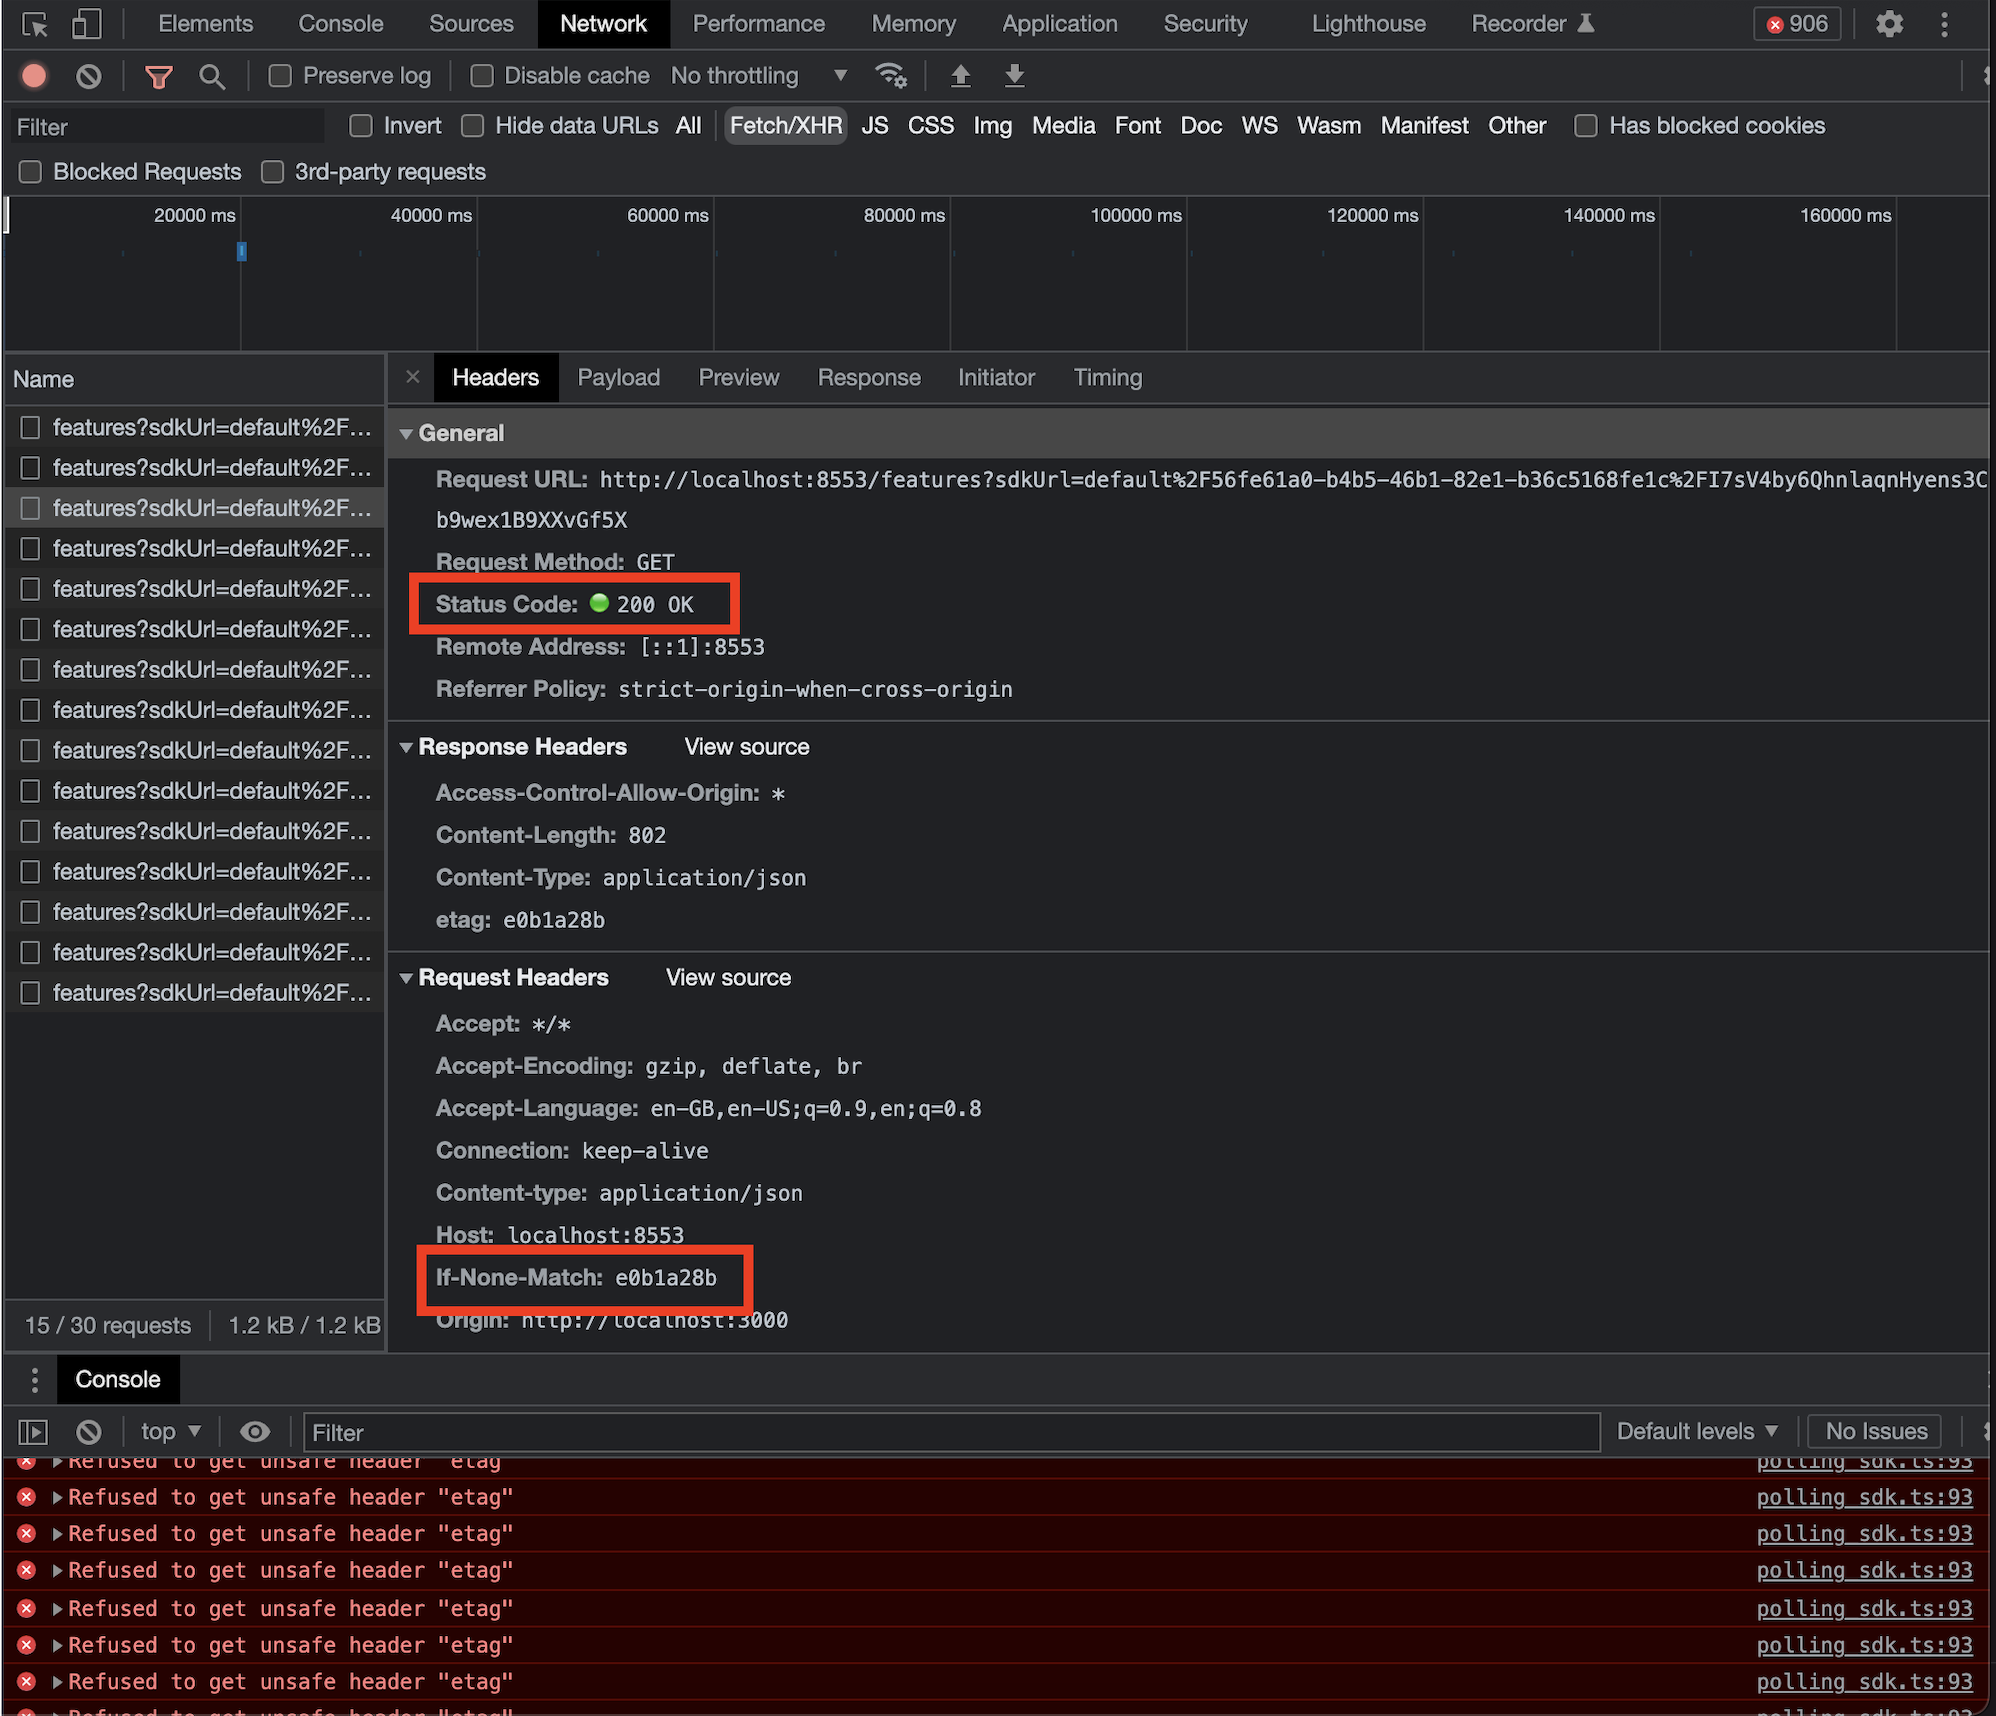Collapse the Response Headers section
The width and height of the screenshot is (1996, 1716).
[x=406, y=747]
